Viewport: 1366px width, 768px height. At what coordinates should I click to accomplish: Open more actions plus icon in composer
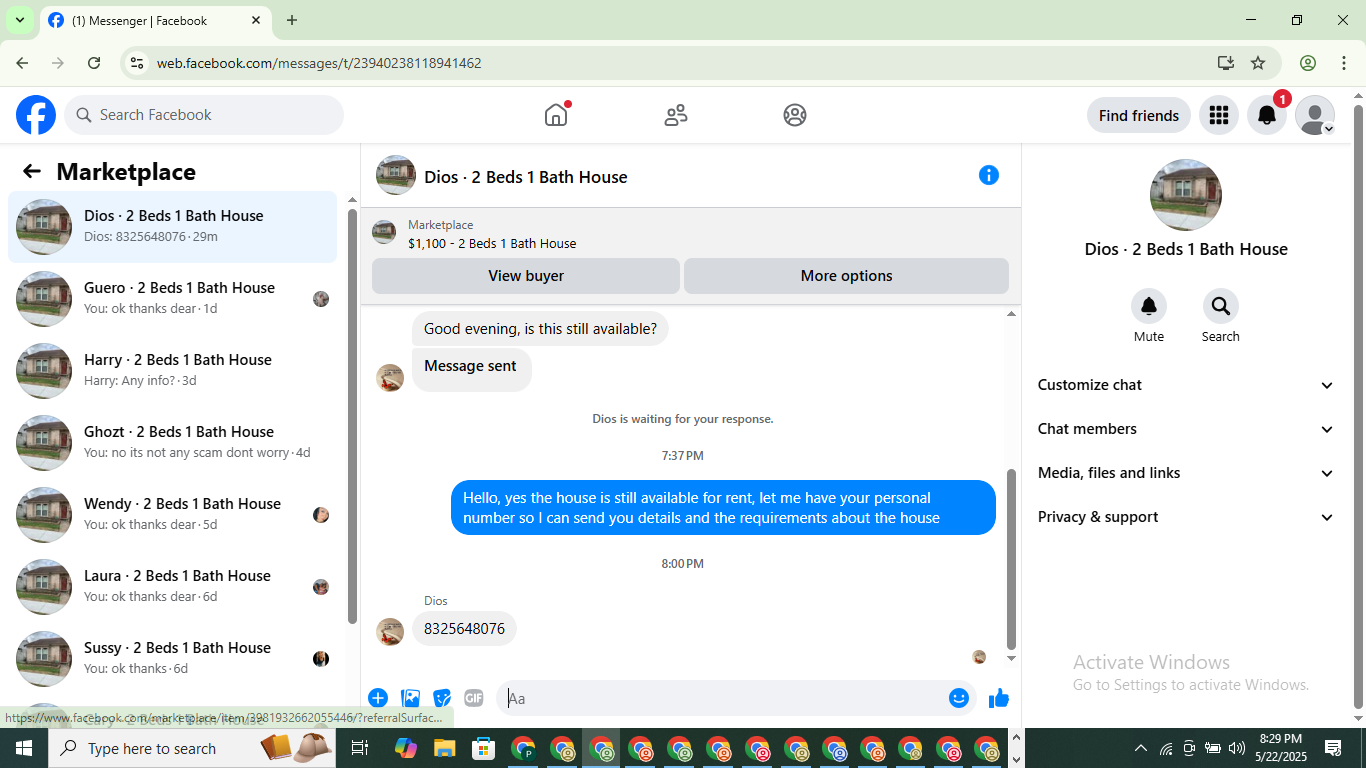378,698
